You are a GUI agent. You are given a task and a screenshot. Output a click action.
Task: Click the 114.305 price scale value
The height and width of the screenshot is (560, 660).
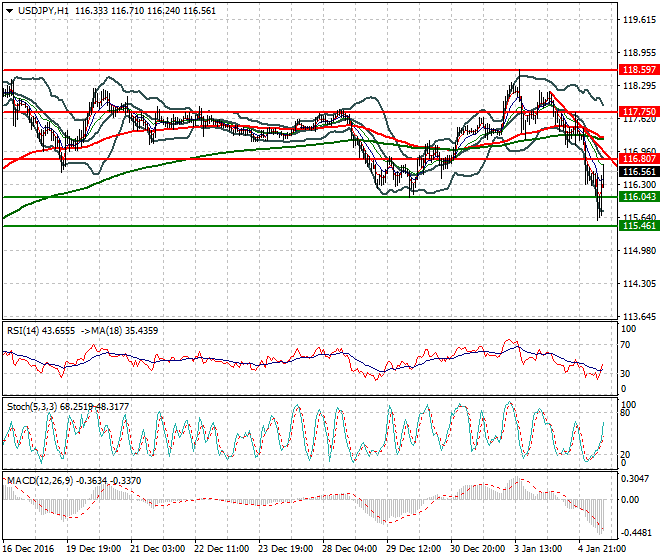639,284
